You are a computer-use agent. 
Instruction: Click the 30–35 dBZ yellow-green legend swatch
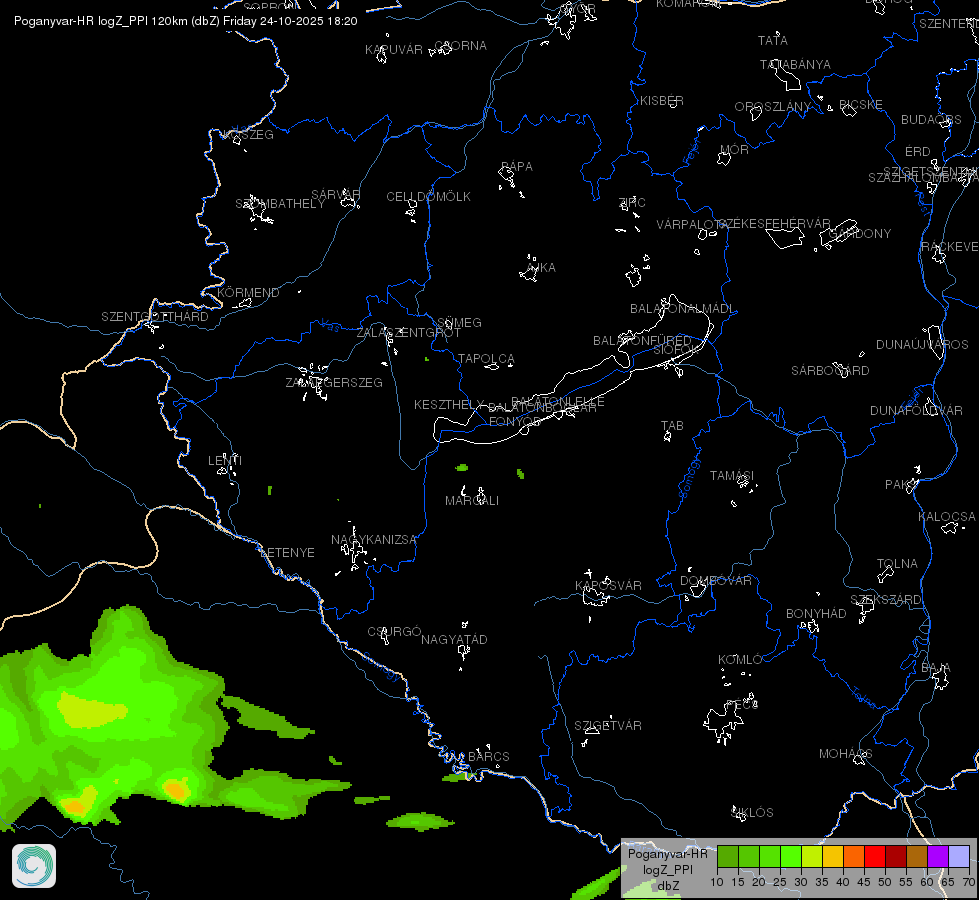[812, 856]
